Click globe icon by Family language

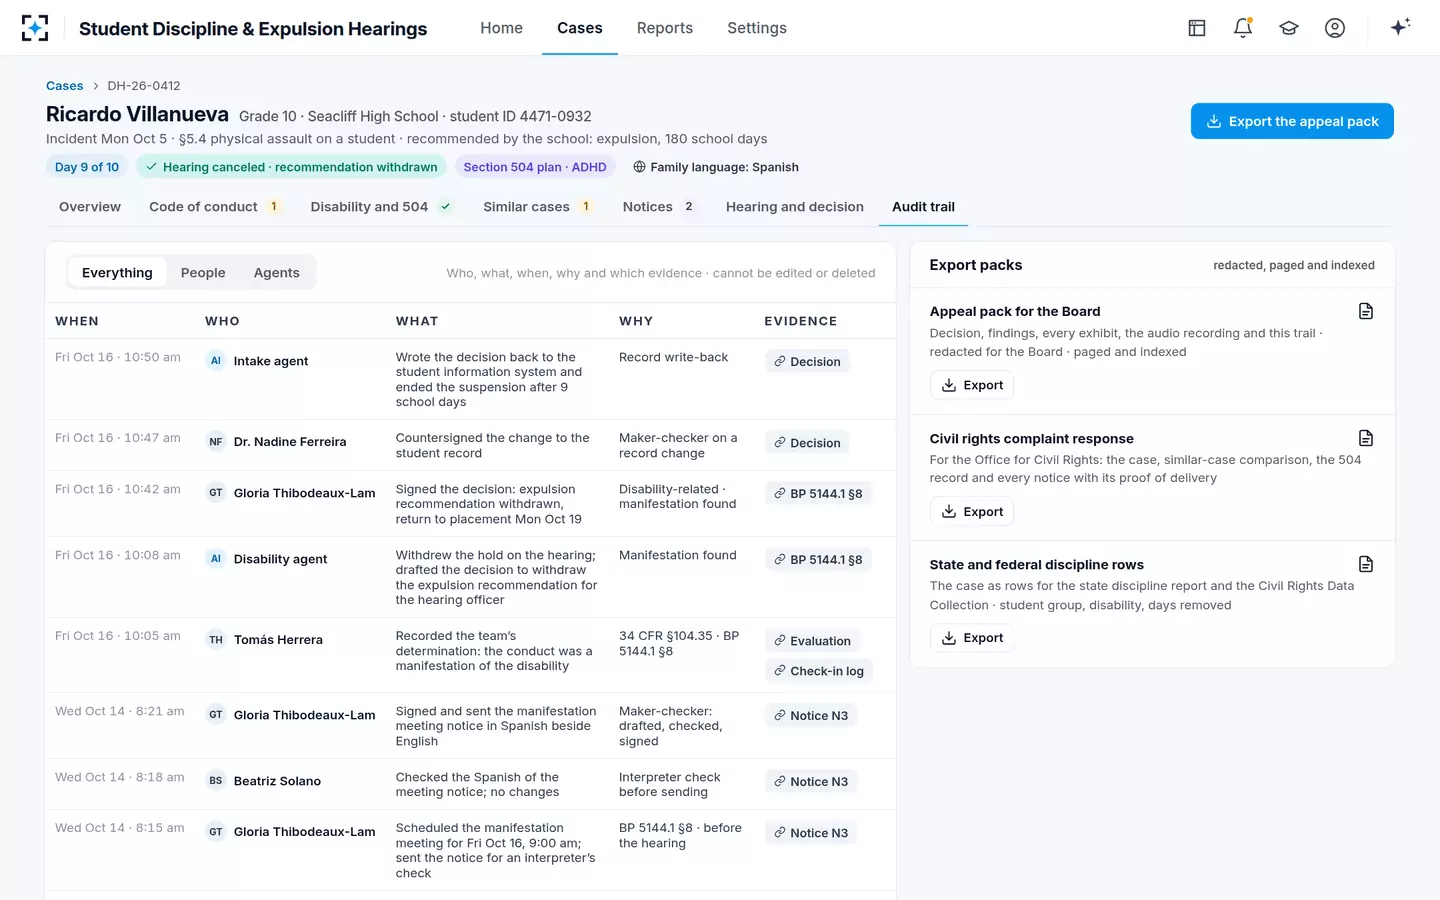point(639,167)
